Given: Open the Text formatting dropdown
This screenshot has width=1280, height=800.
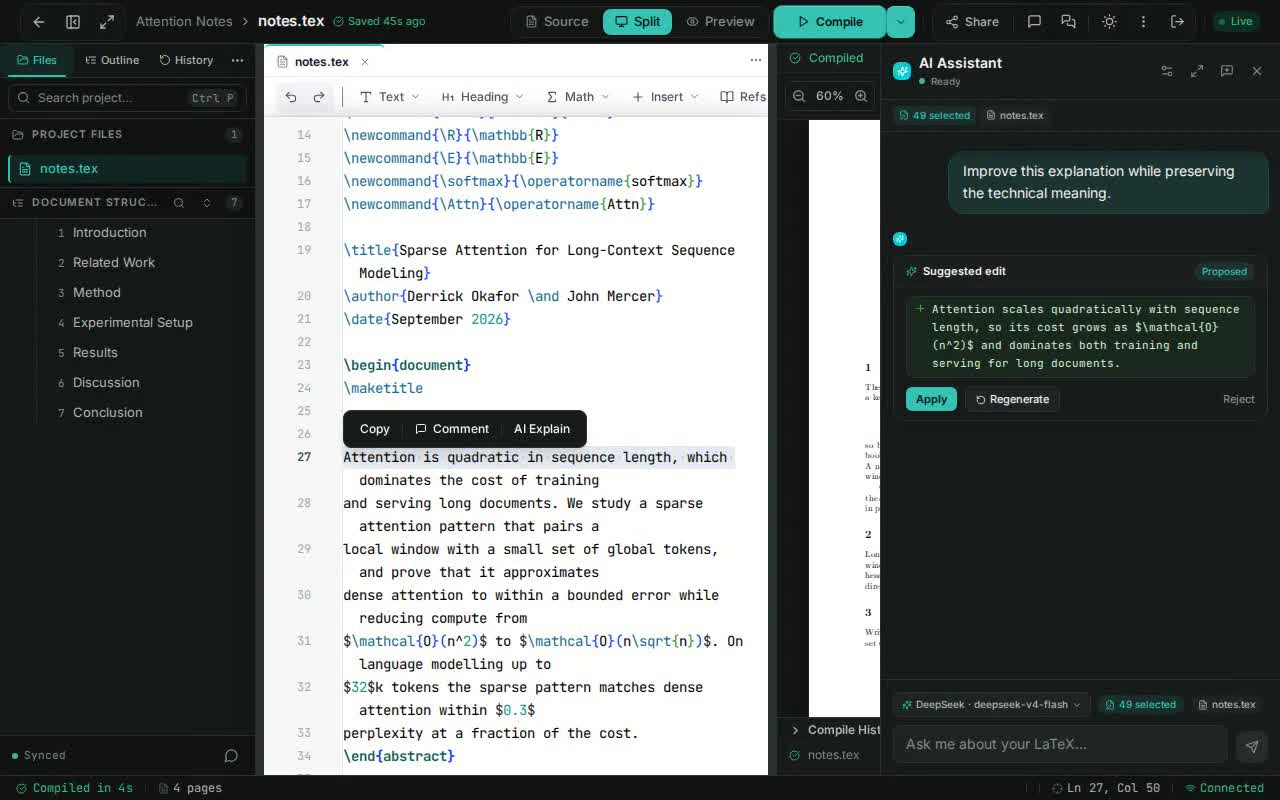Looking at the screenshot, I should click(389, 97).
